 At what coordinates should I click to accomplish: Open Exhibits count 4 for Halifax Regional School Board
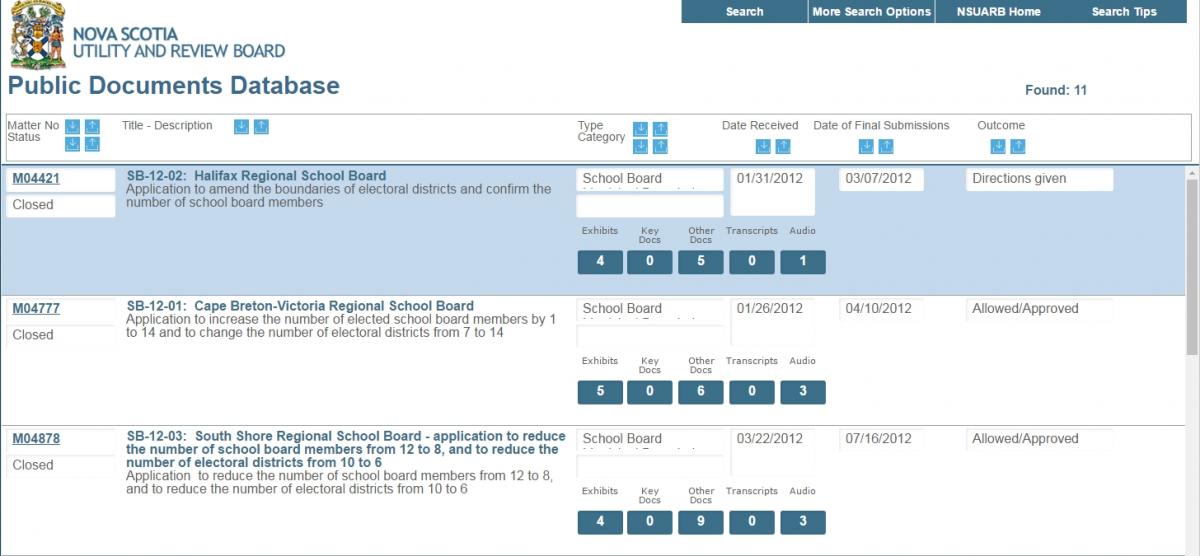pyautogui.click(x=600, y=262)
